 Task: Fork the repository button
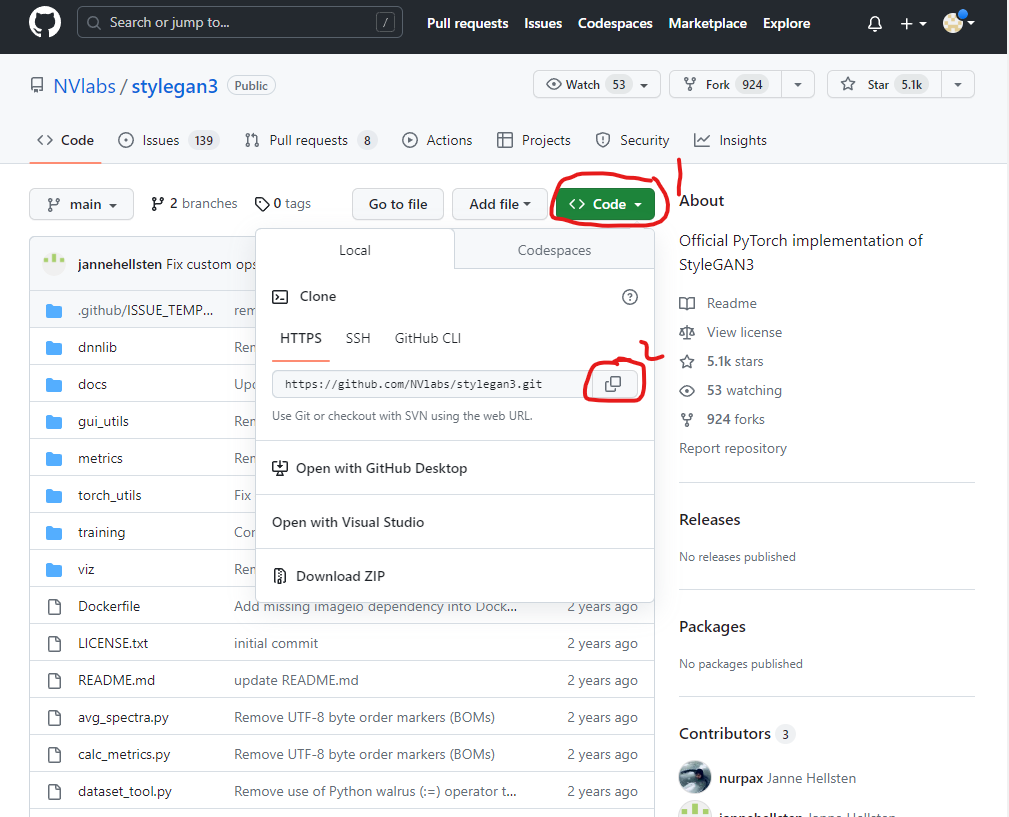click(726, 84)
